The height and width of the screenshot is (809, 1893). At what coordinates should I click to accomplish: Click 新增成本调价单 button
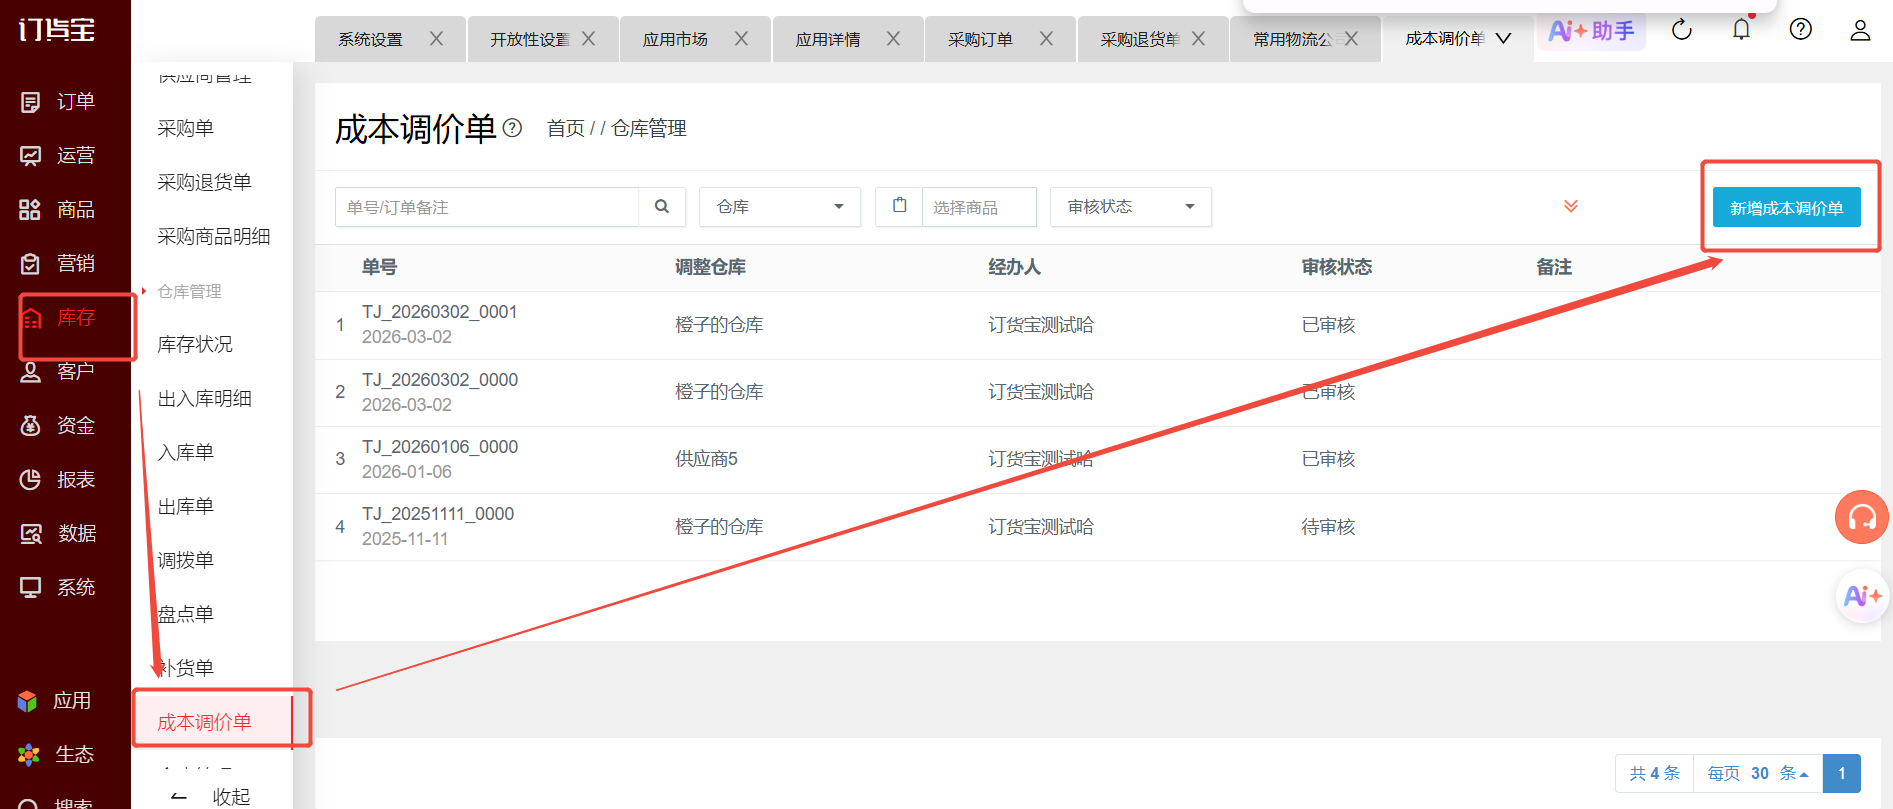[x=1786, y=208]
